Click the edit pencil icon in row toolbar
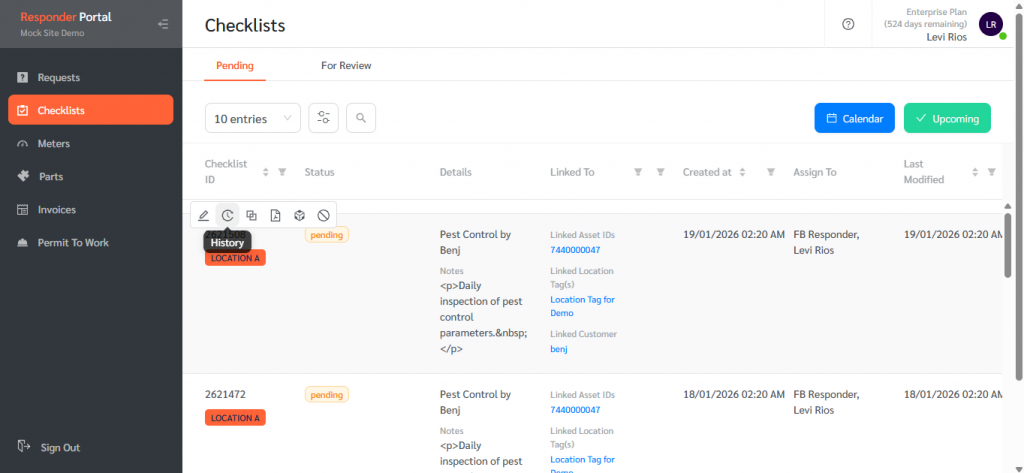This screenshot has height=473, width=1024. coord(204,215)
